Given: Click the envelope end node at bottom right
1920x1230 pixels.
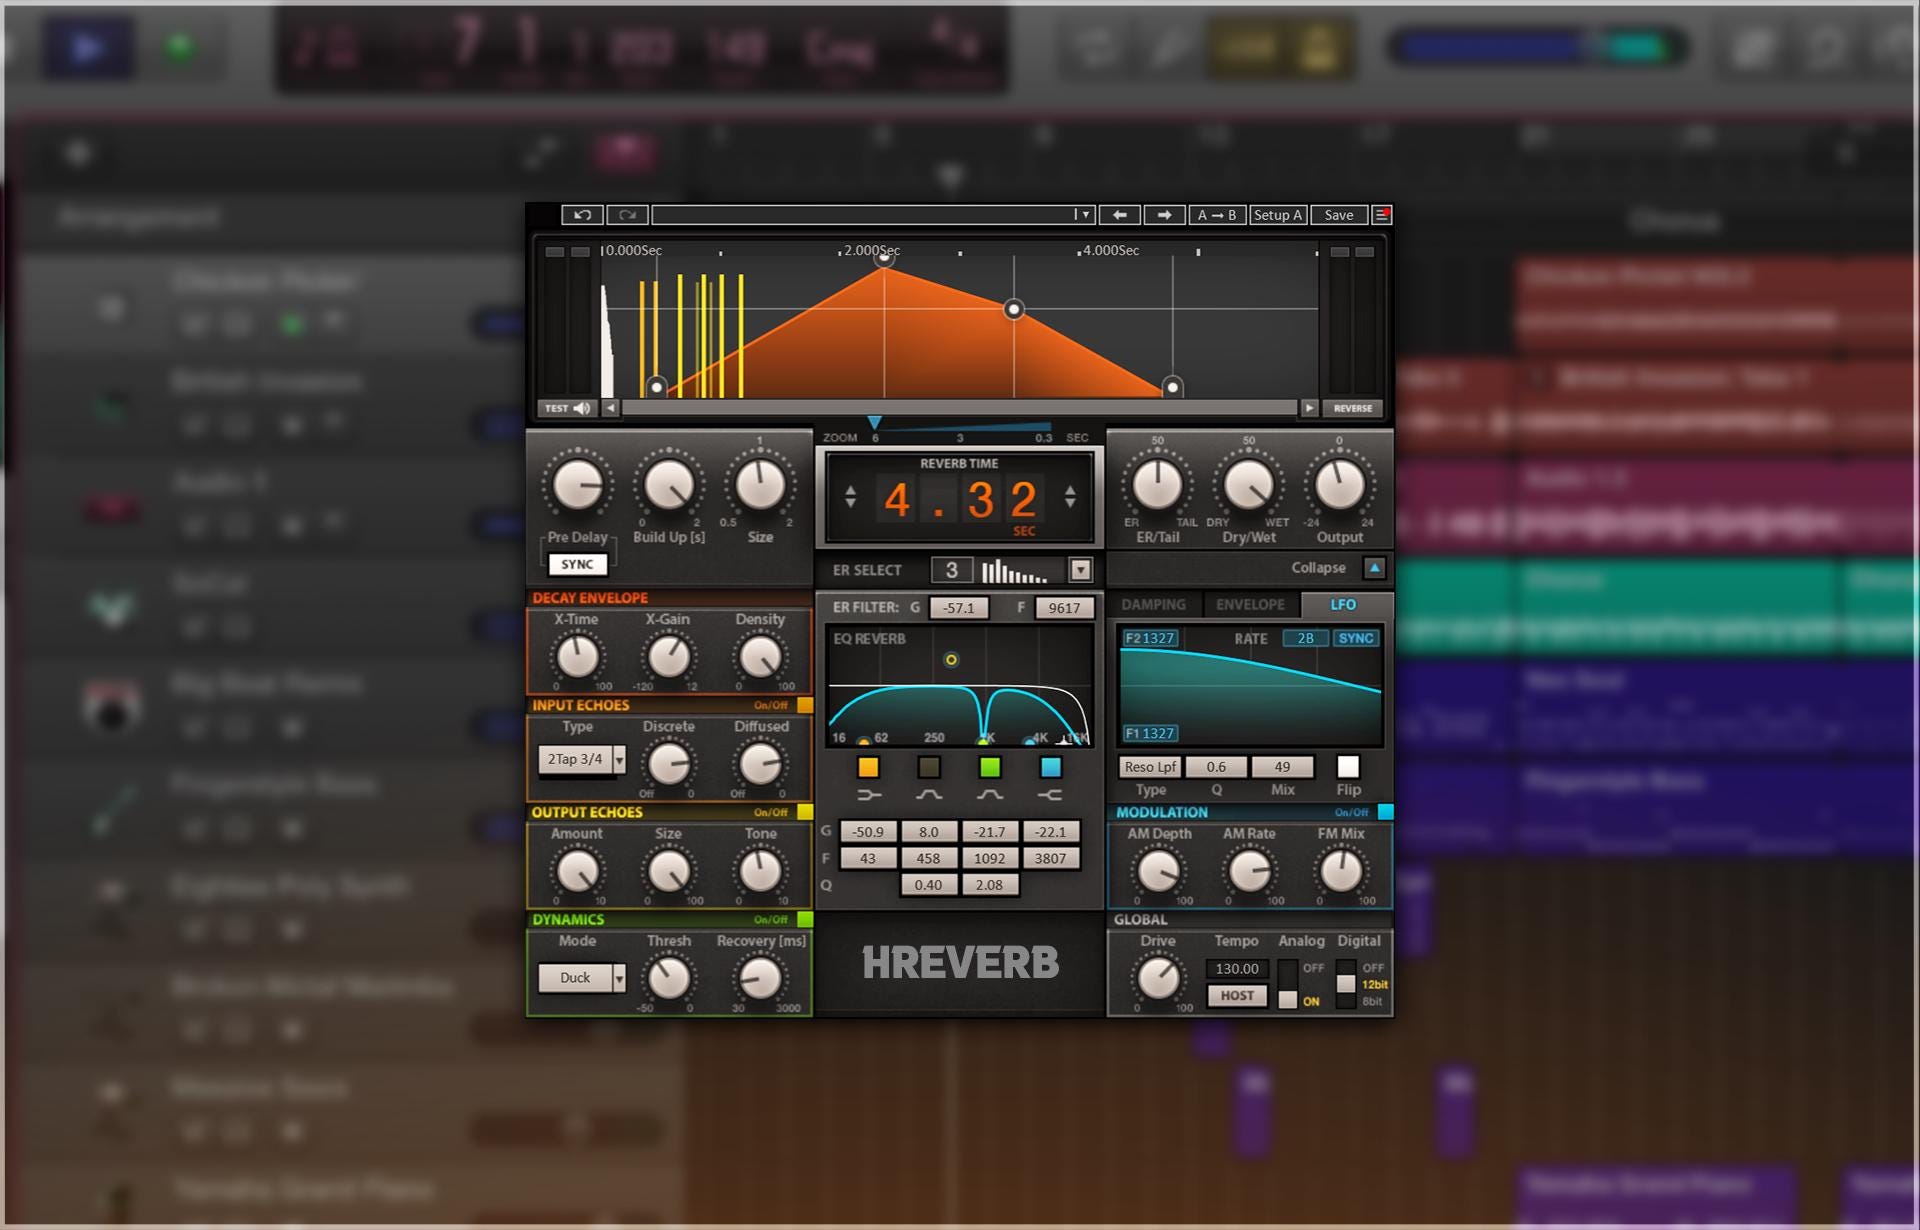Looking at the screenshot, I should 1172,386.
